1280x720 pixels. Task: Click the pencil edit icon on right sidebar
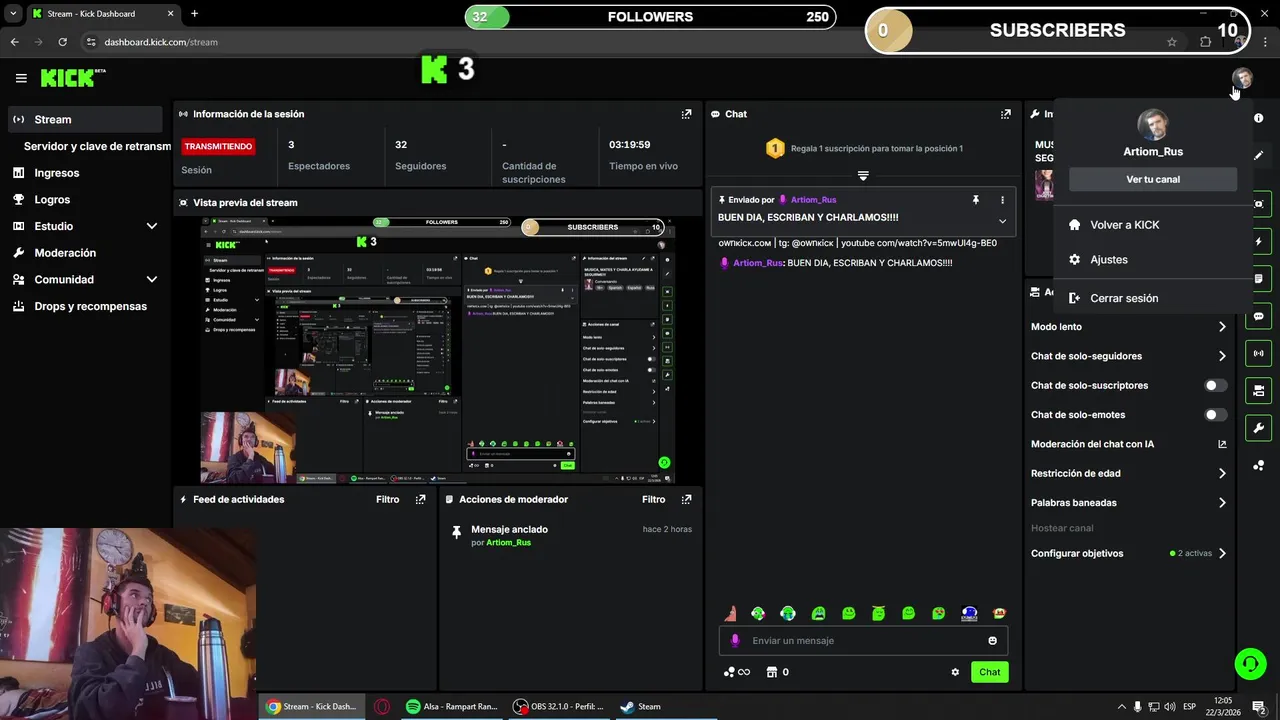click(x=1258, y=156)
